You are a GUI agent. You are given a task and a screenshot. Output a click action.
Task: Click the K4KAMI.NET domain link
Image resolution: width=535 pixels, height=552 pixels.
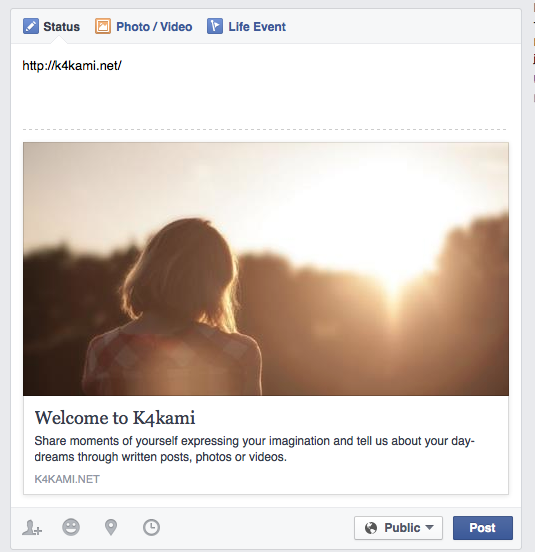pyautogui.click(x=67, y=479)
